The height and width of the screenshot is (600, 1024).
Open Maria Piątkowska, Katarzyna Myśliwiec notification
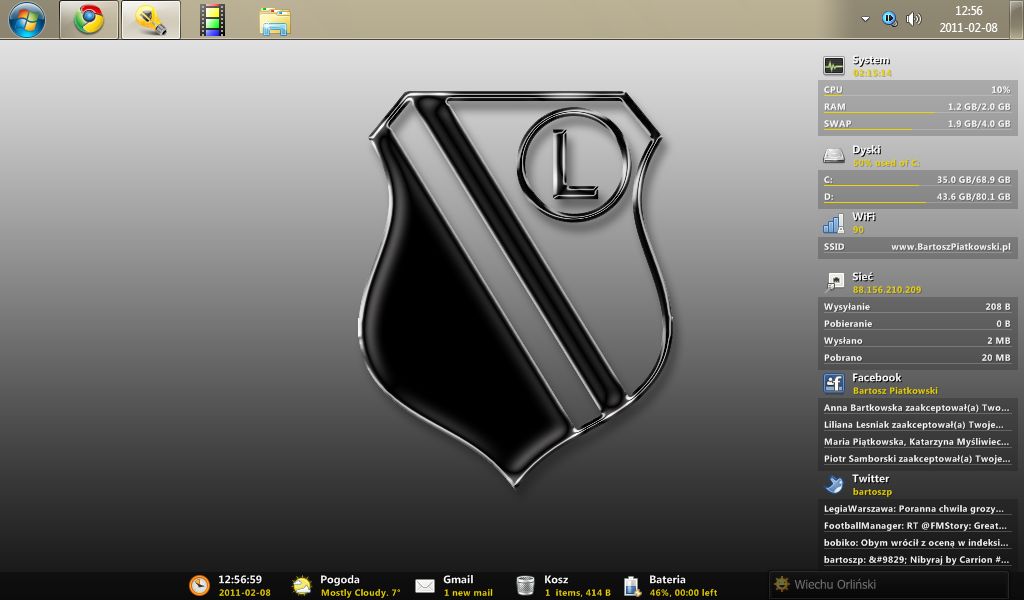[917, 441]
